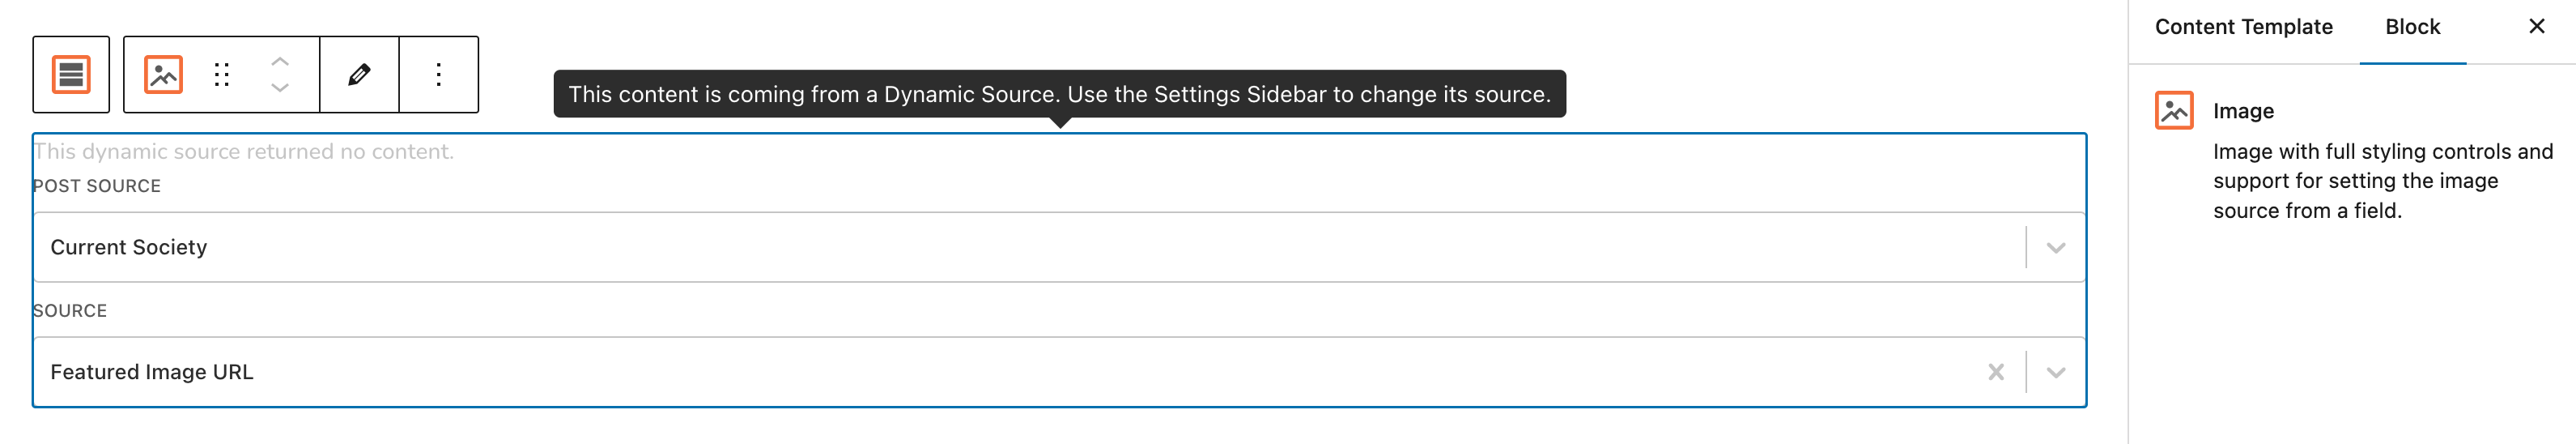Open block options three-dot menu
The width and height of the screenshot is (2576, 444).
(x=438, y=75)
